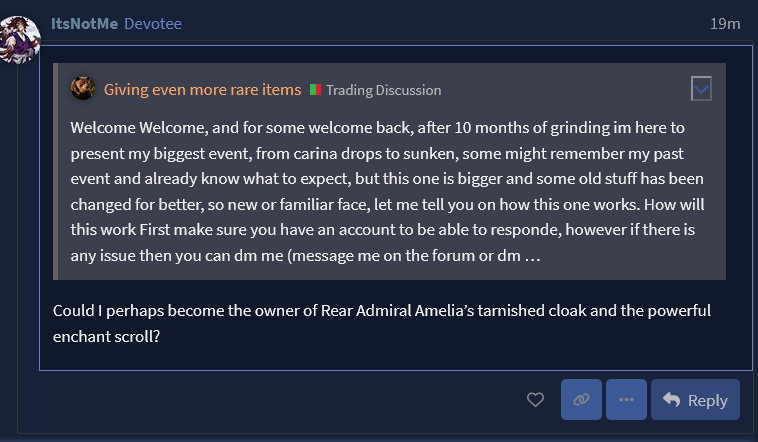The width and height of the screenshot is (758, 442).
Task: Open the 19m post timestamp
Action: click(725, 23)
